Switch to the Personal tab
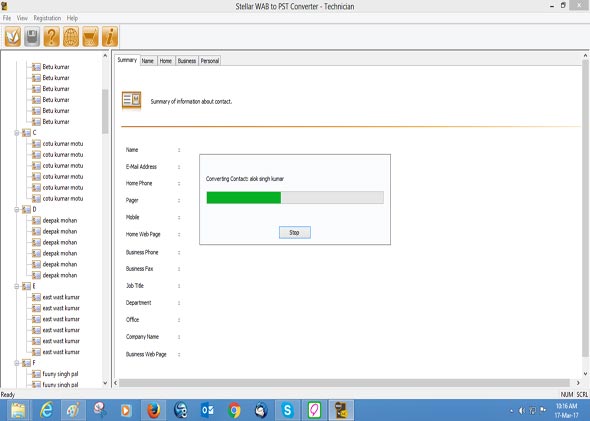The width and height of the screenshot is (590, 421). tap(210, 61)
